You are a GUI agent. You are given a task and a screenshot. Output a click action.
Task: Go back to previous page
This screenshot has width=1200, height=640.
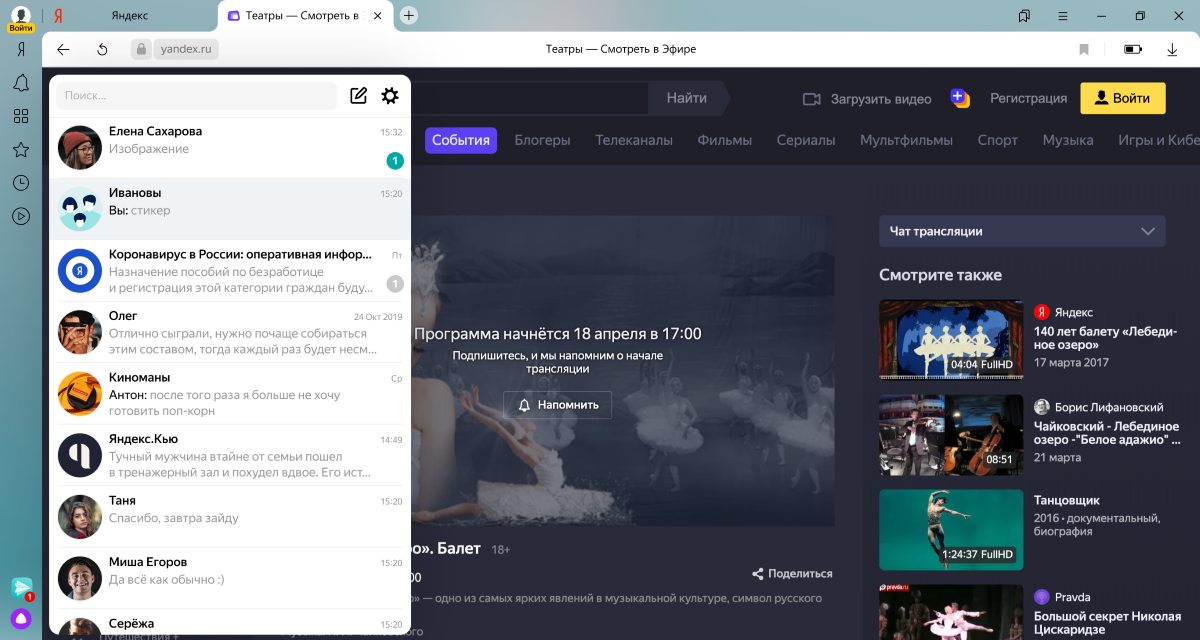(x=63, y=49)
